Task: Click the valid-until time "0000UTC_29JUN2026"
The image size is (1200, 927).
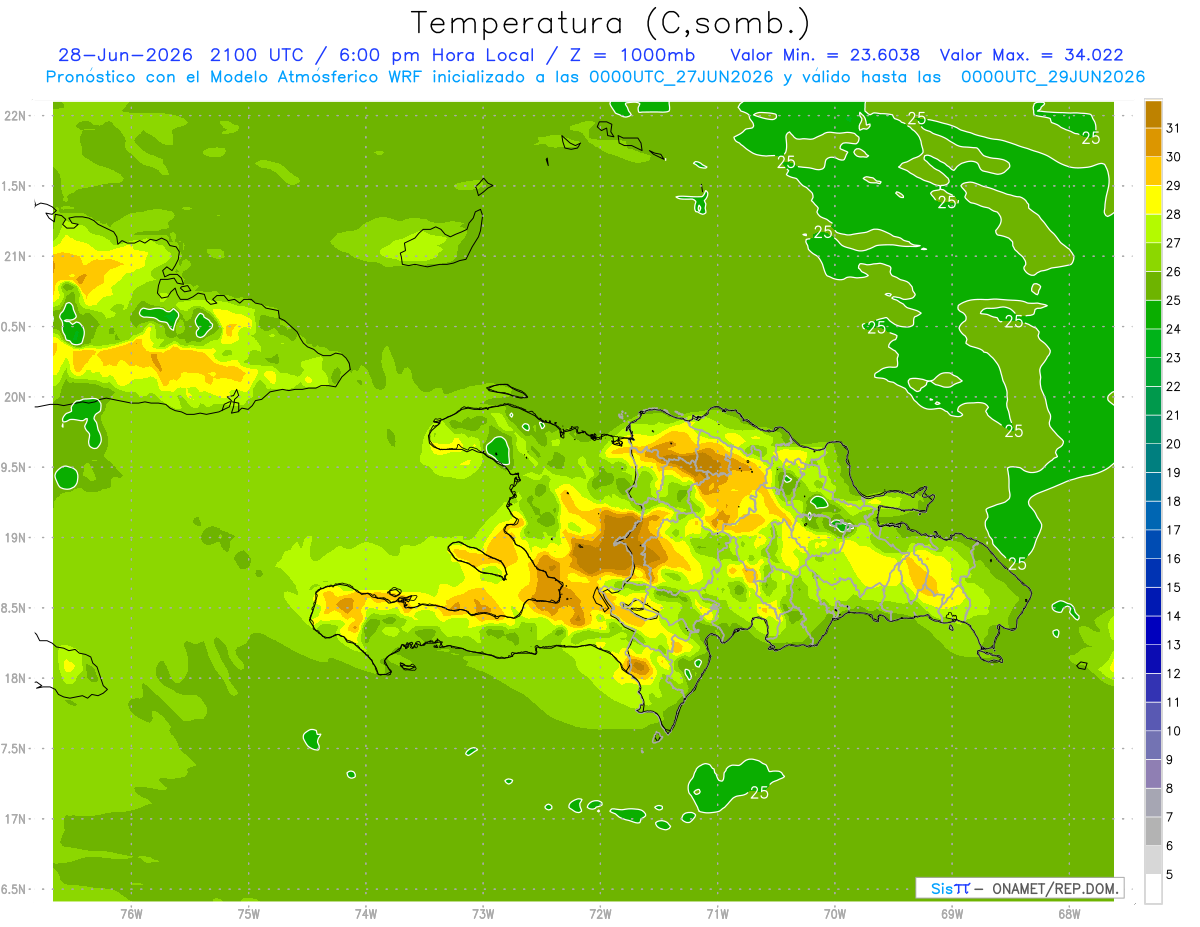Action: (1052, 77)
